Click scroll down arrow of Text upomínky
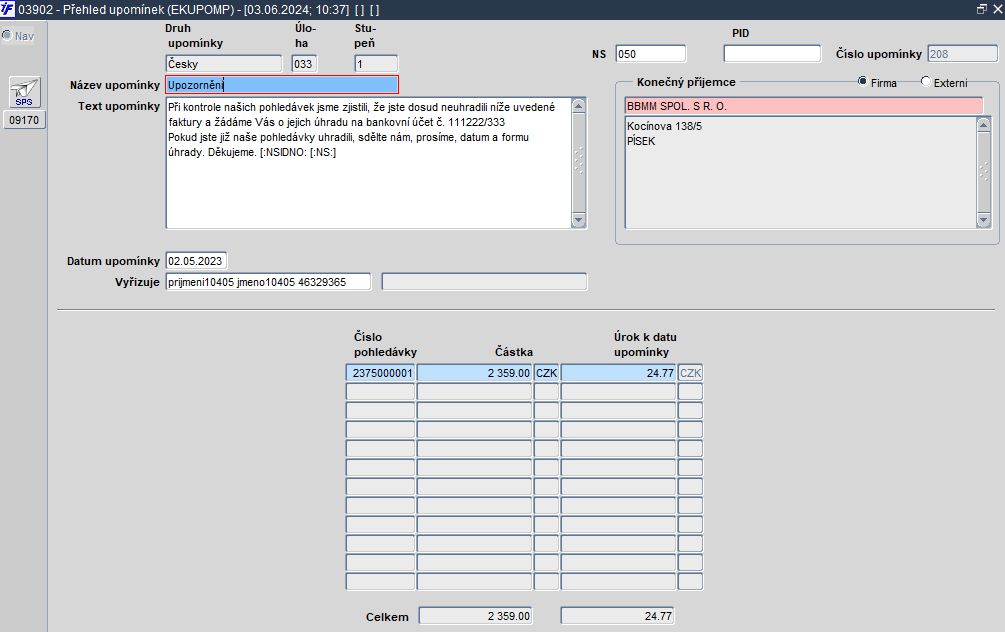The image size is (1005, 632). (578, 220)
